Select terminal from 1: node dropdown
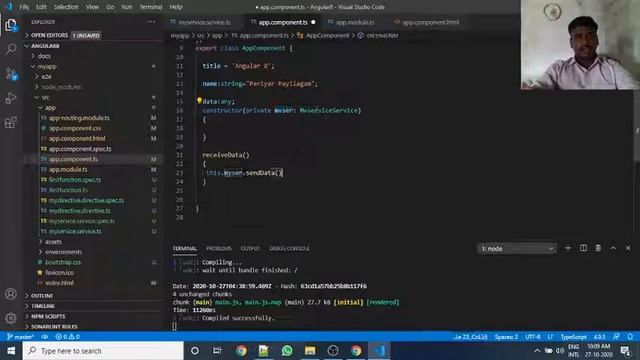The image size is (640, 360). pos(517,248)
